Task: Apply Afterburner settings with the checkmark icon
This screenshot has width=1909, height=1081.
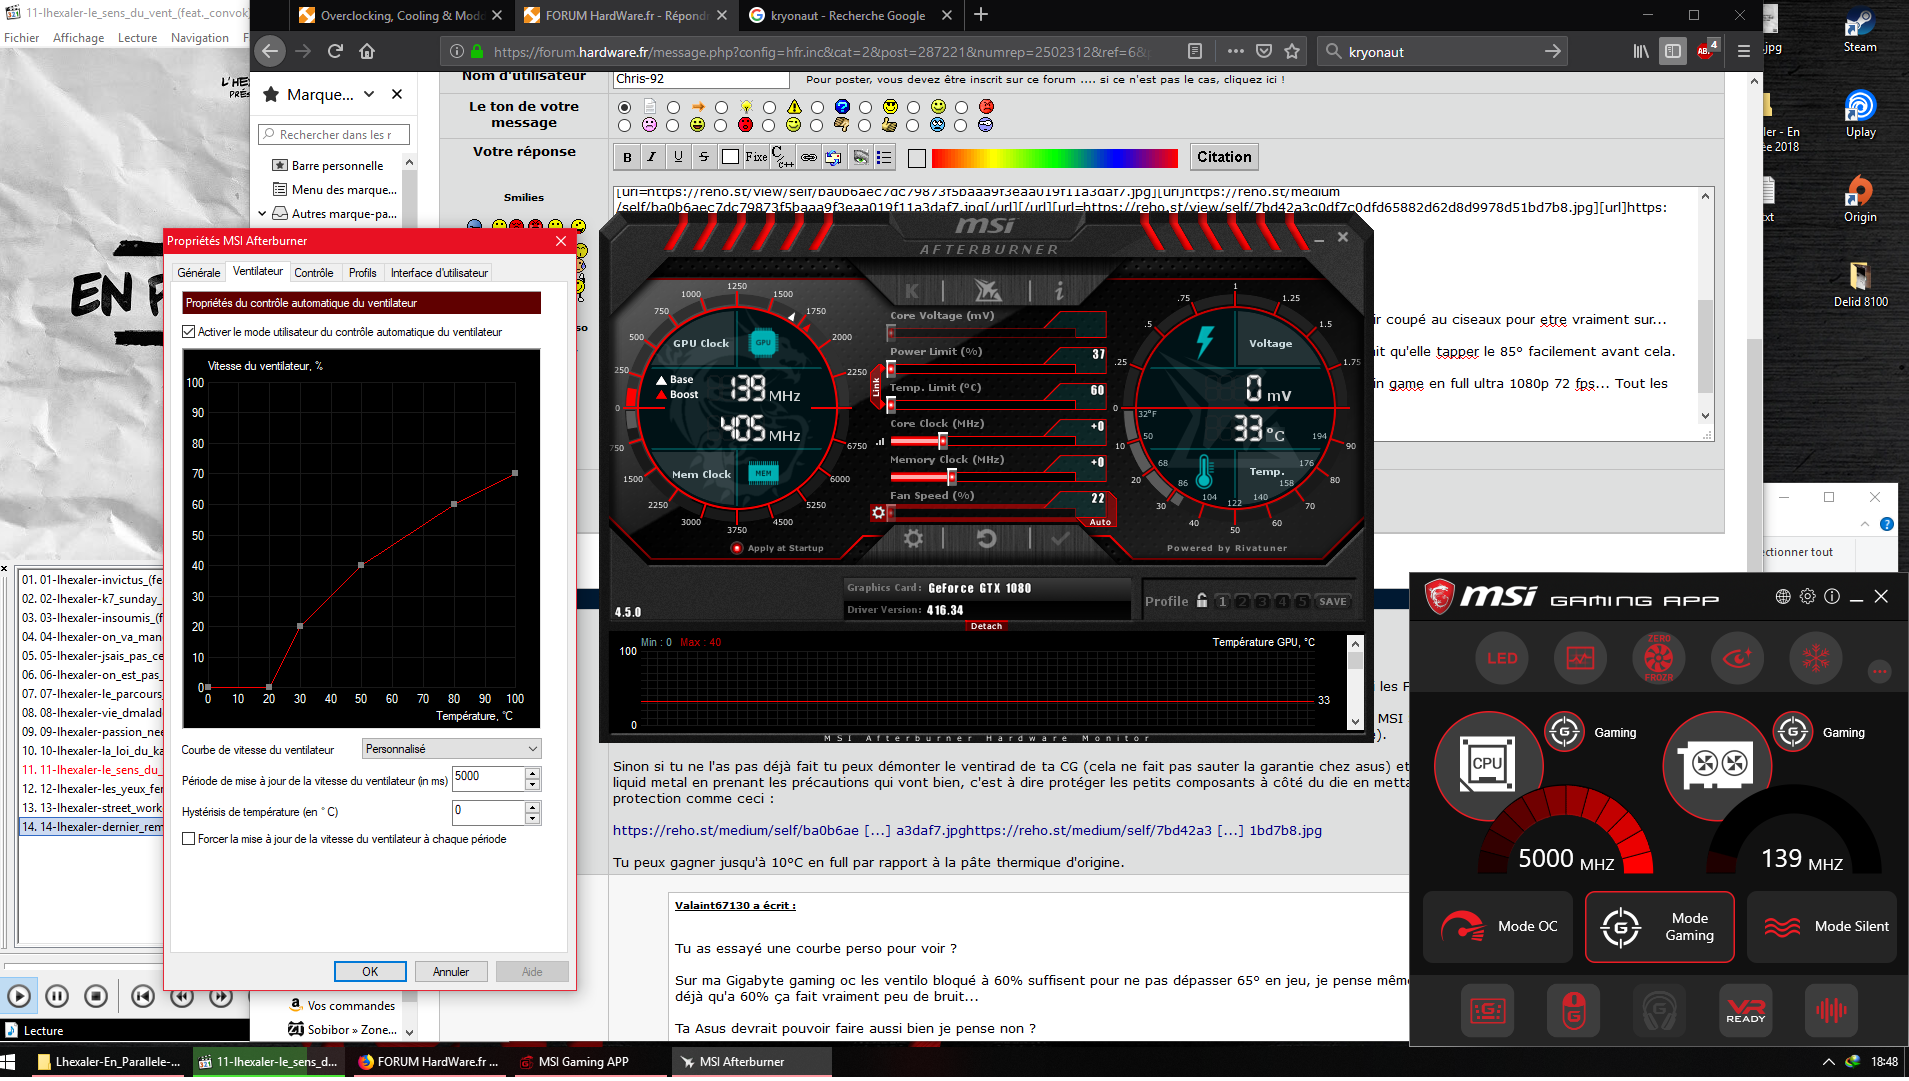Action: tap(1060, 539)
